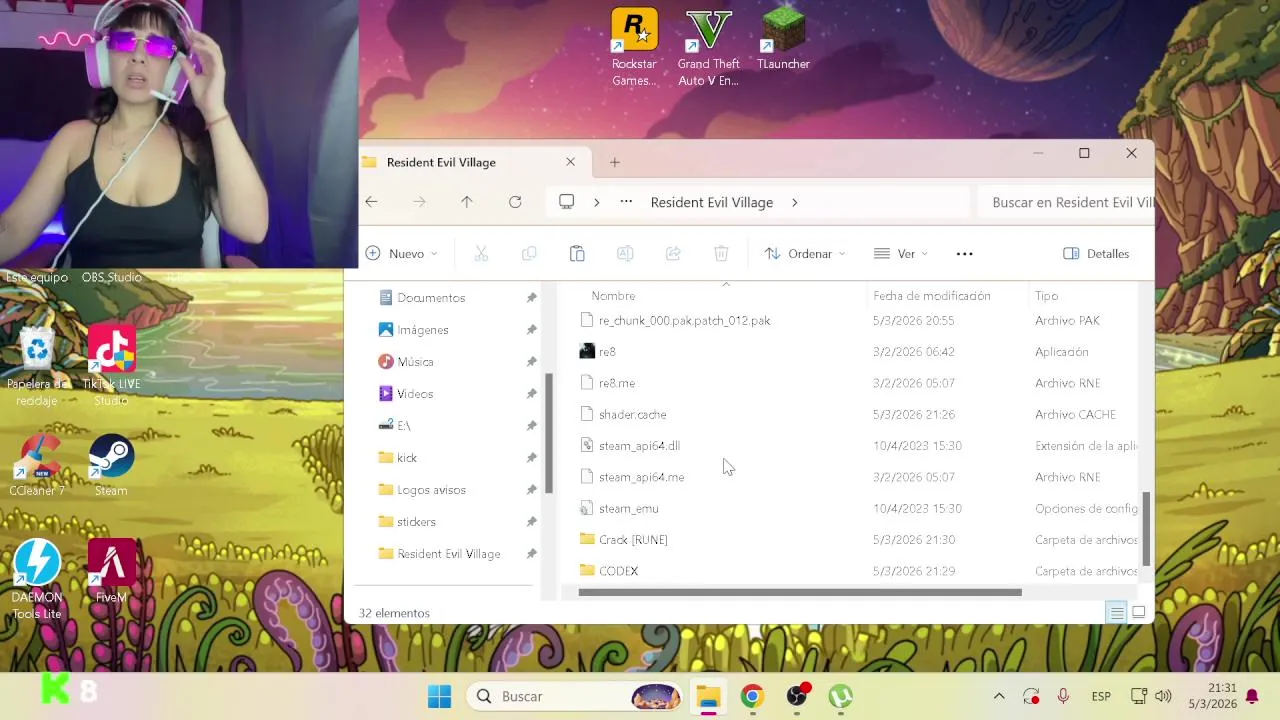Select re8 application file
The image size is (1280, 720).
[607, 352]
